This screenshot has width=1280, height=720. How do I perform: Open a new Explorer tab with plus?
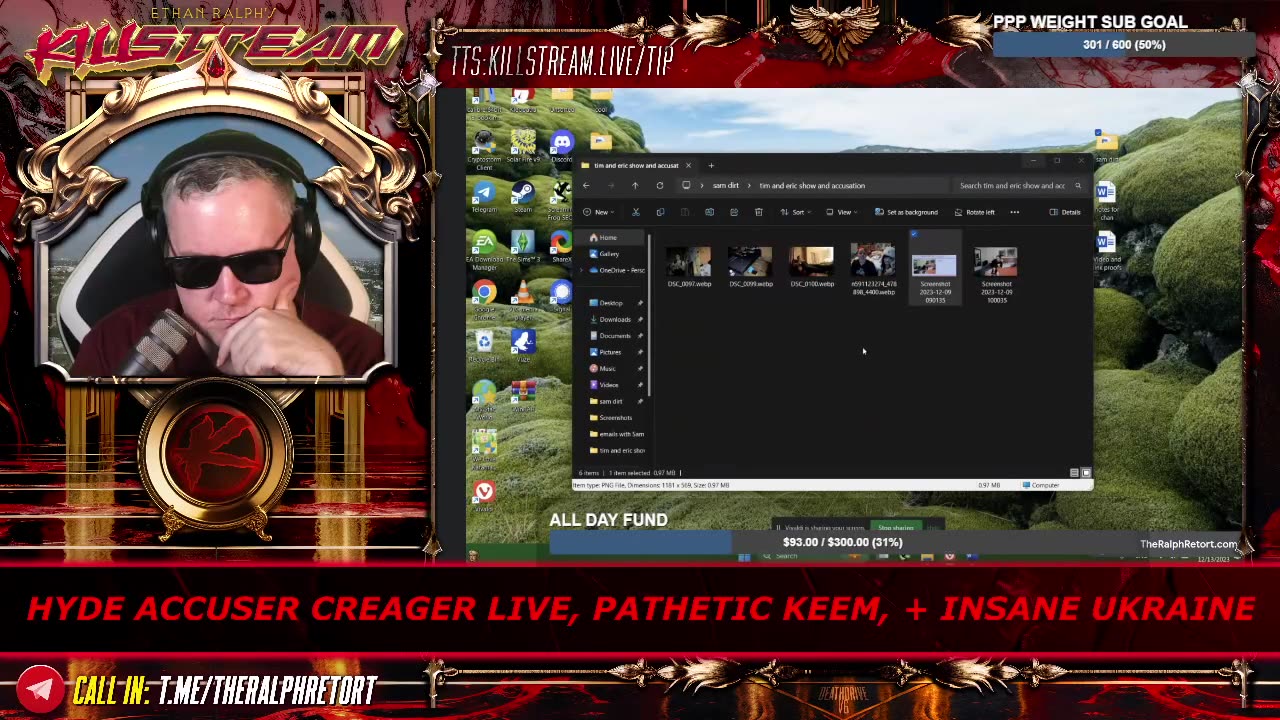(x=711, y=165)
